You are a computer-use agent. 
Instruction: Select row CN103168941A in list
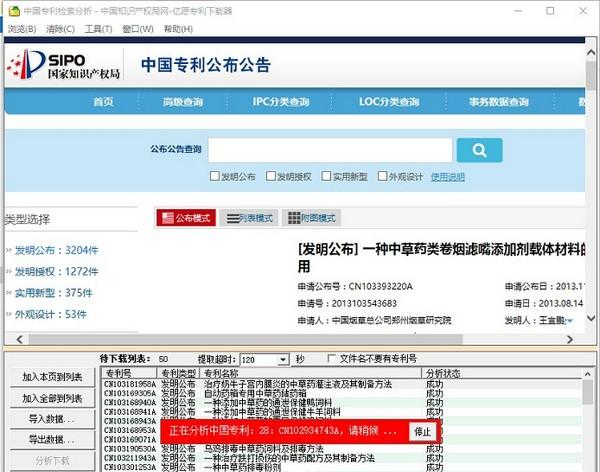pos(342,412)
